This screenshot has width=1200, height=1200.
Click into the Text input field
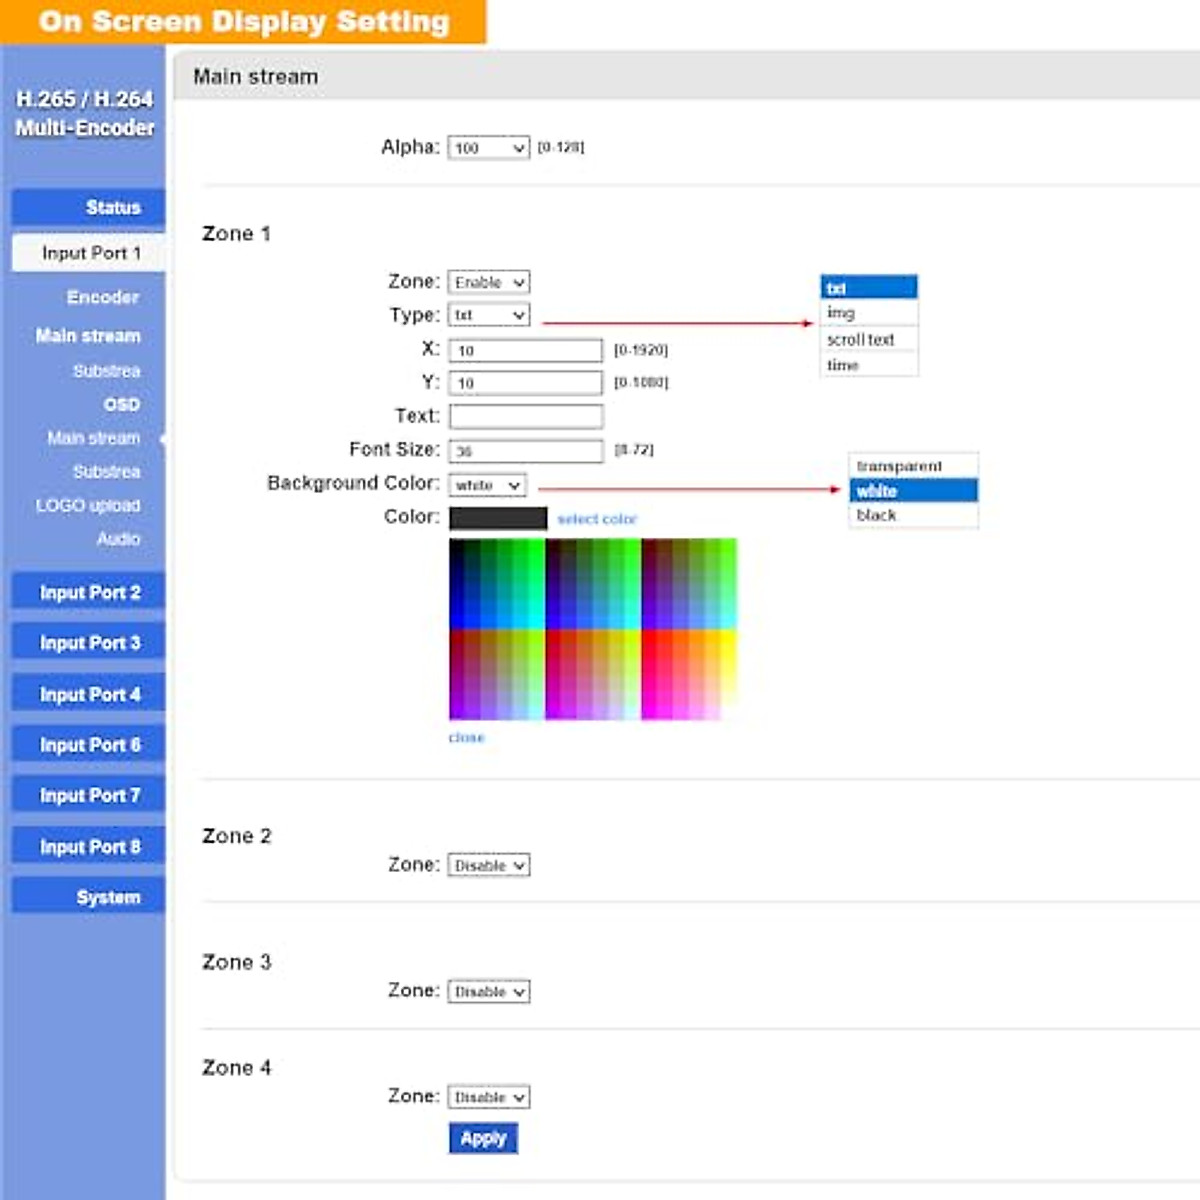click(526, 416)
